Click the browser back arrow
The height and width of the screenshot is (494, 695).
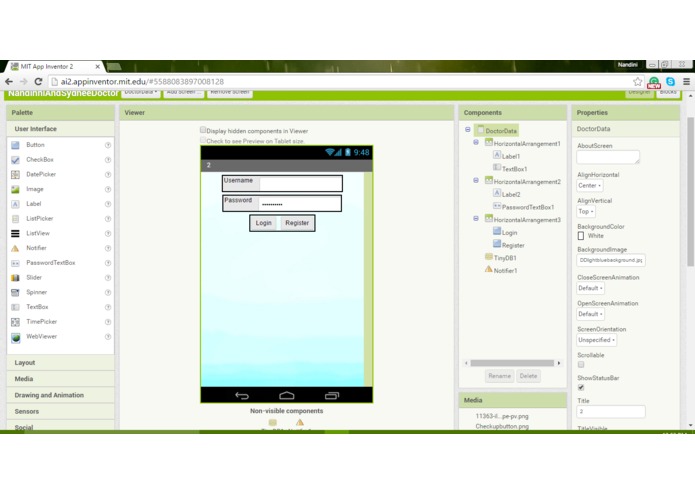click(9, 82)
